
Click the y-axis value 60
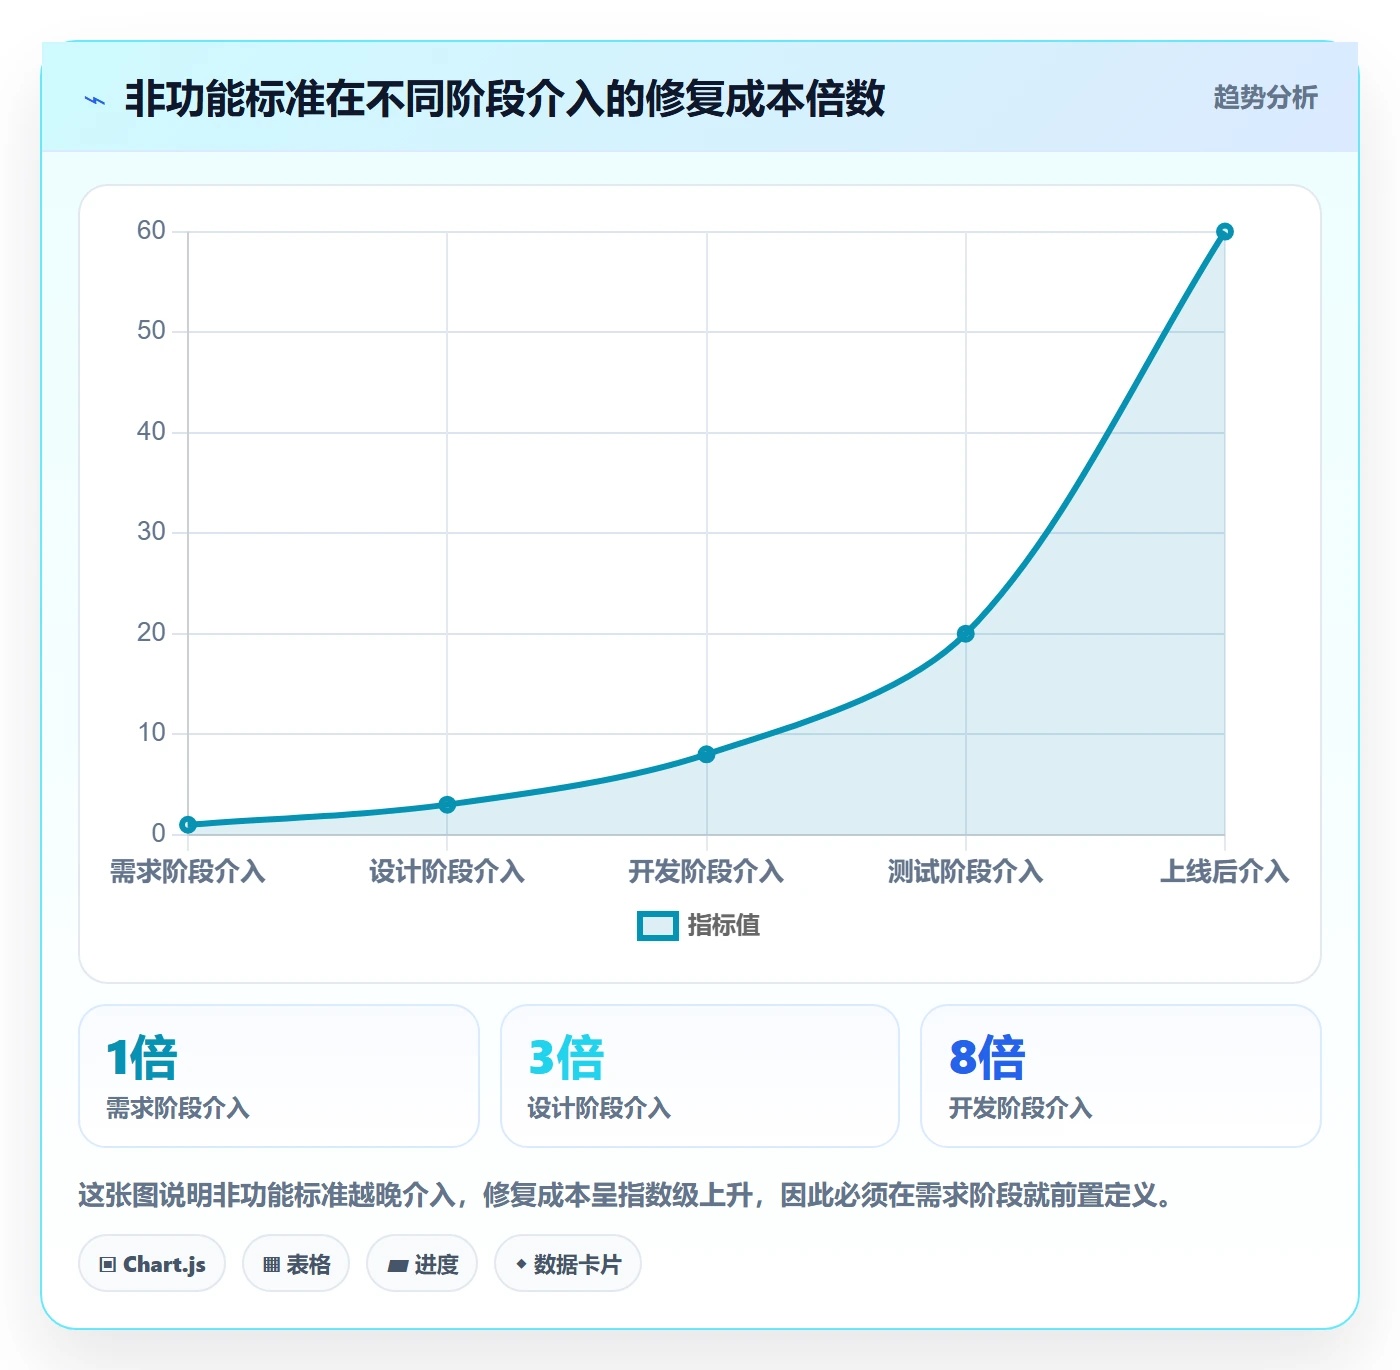pyautogui.click(x=151, y=231)
